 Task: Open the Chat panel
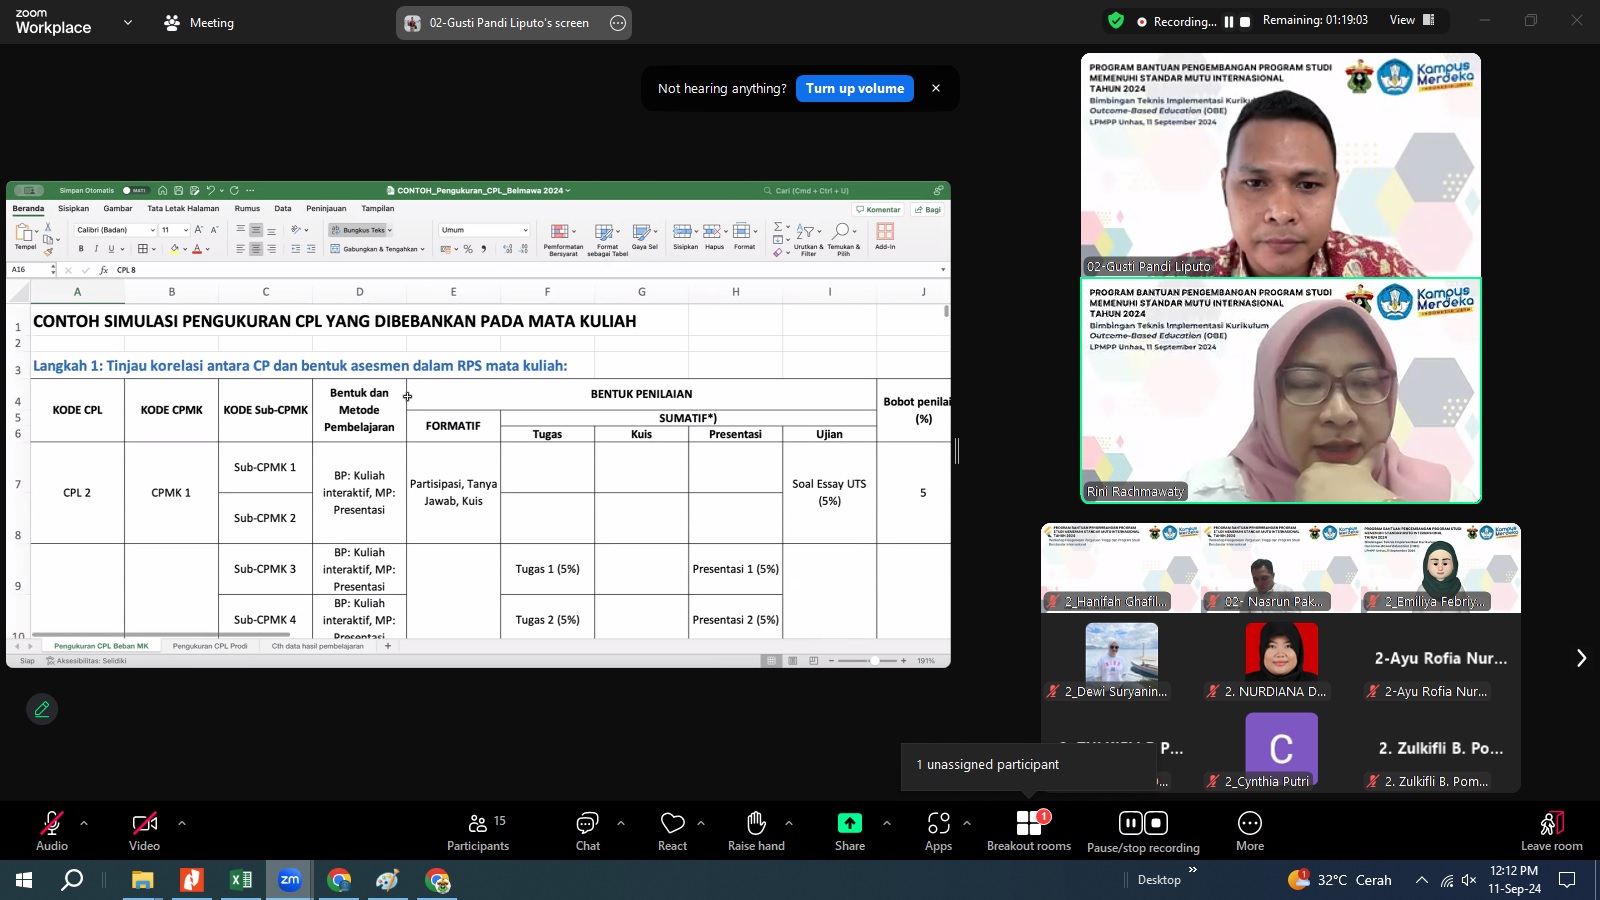(x=587, y=831)
